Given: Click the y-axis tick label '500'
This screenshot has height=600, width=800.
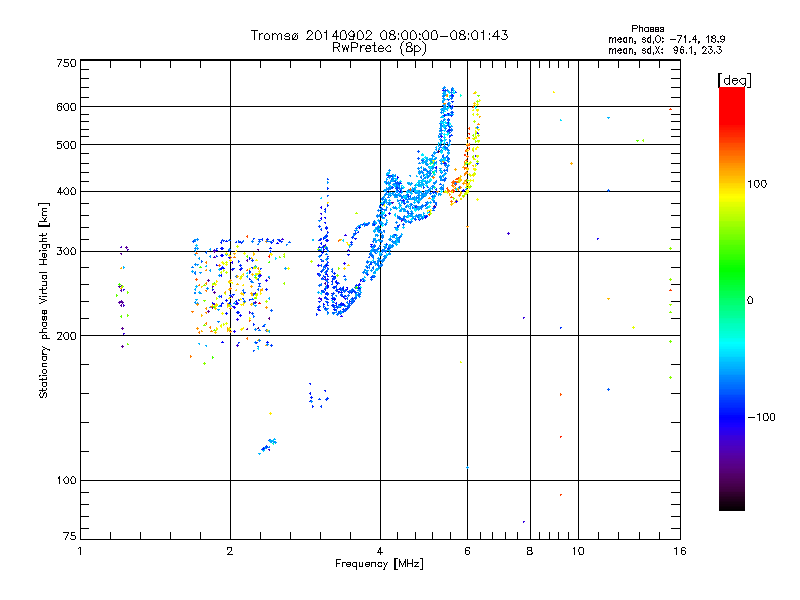Looking at the screenshot, I should (66, 145).
